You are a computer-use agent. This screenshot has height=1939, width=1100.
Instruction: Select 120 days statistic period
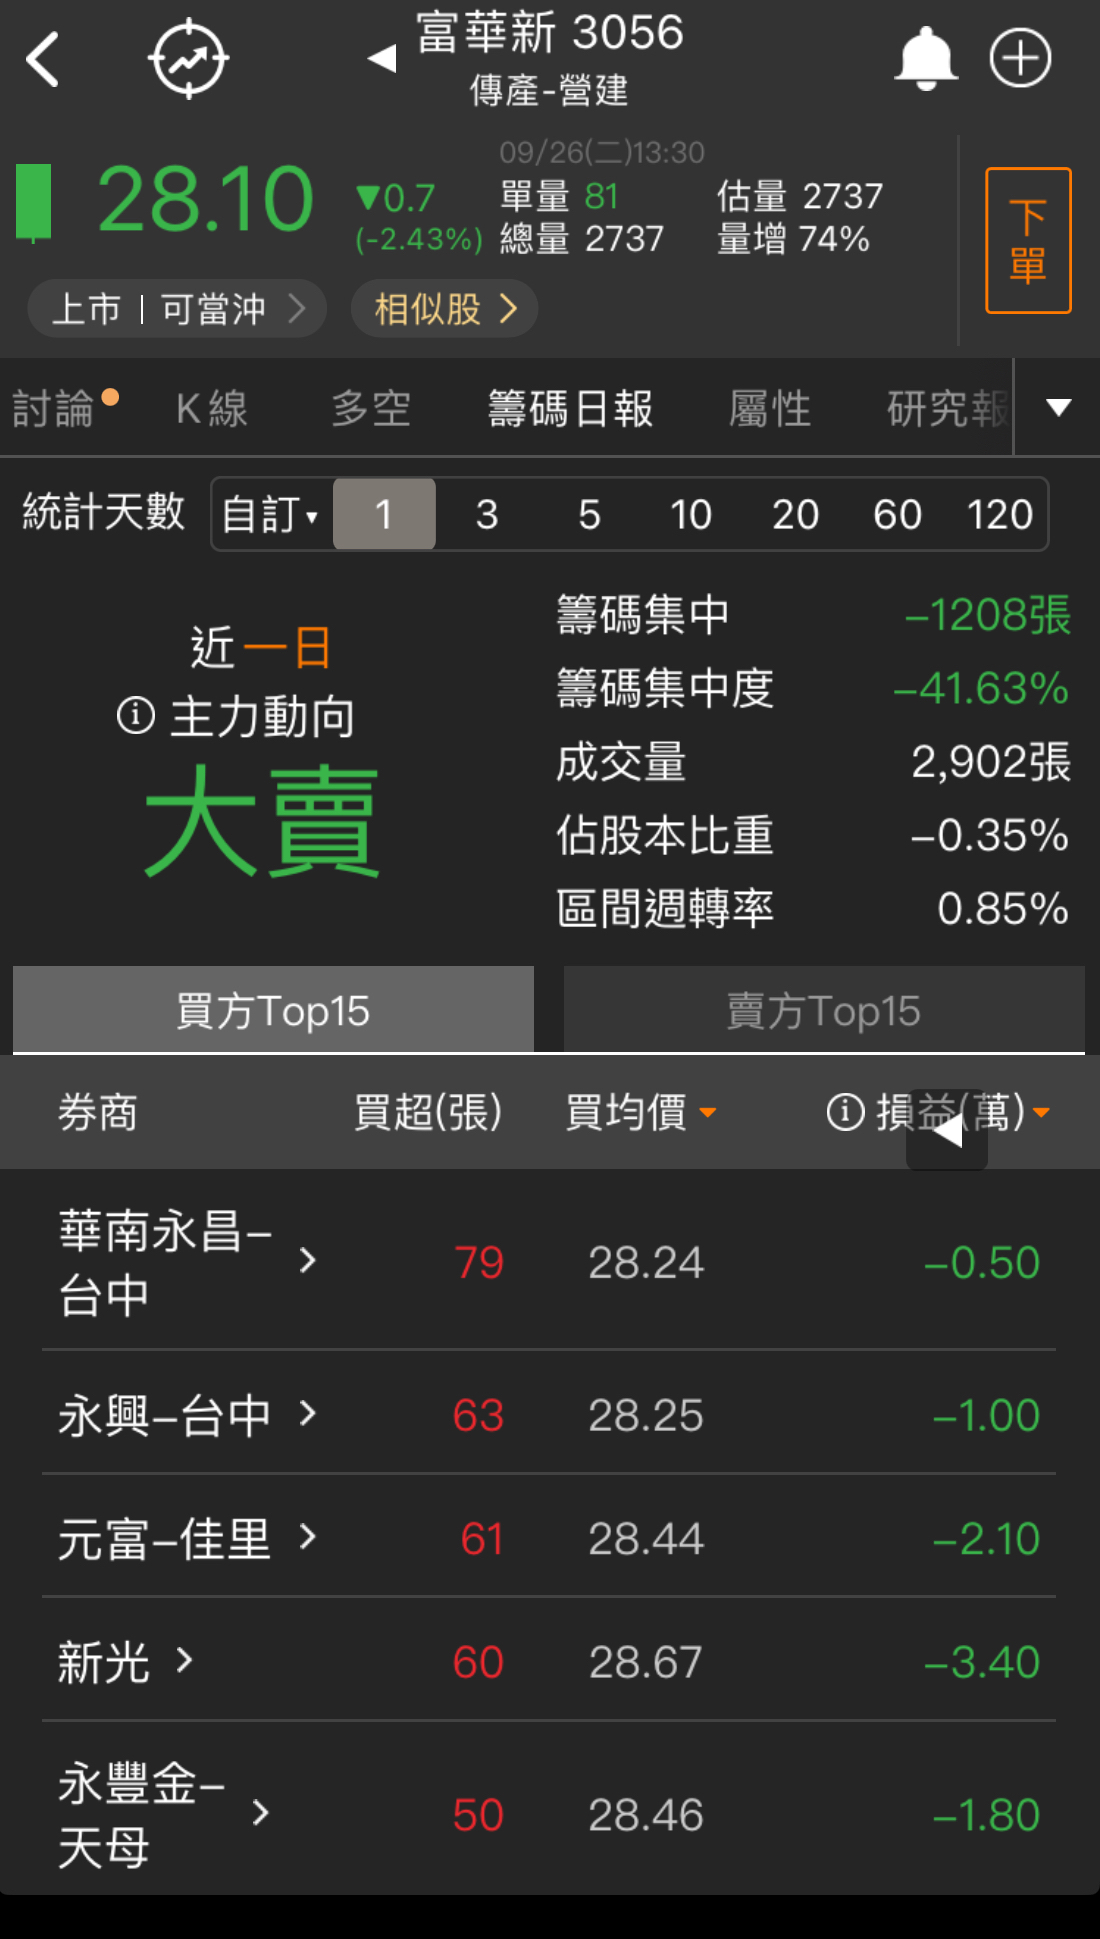pos(999,514)
